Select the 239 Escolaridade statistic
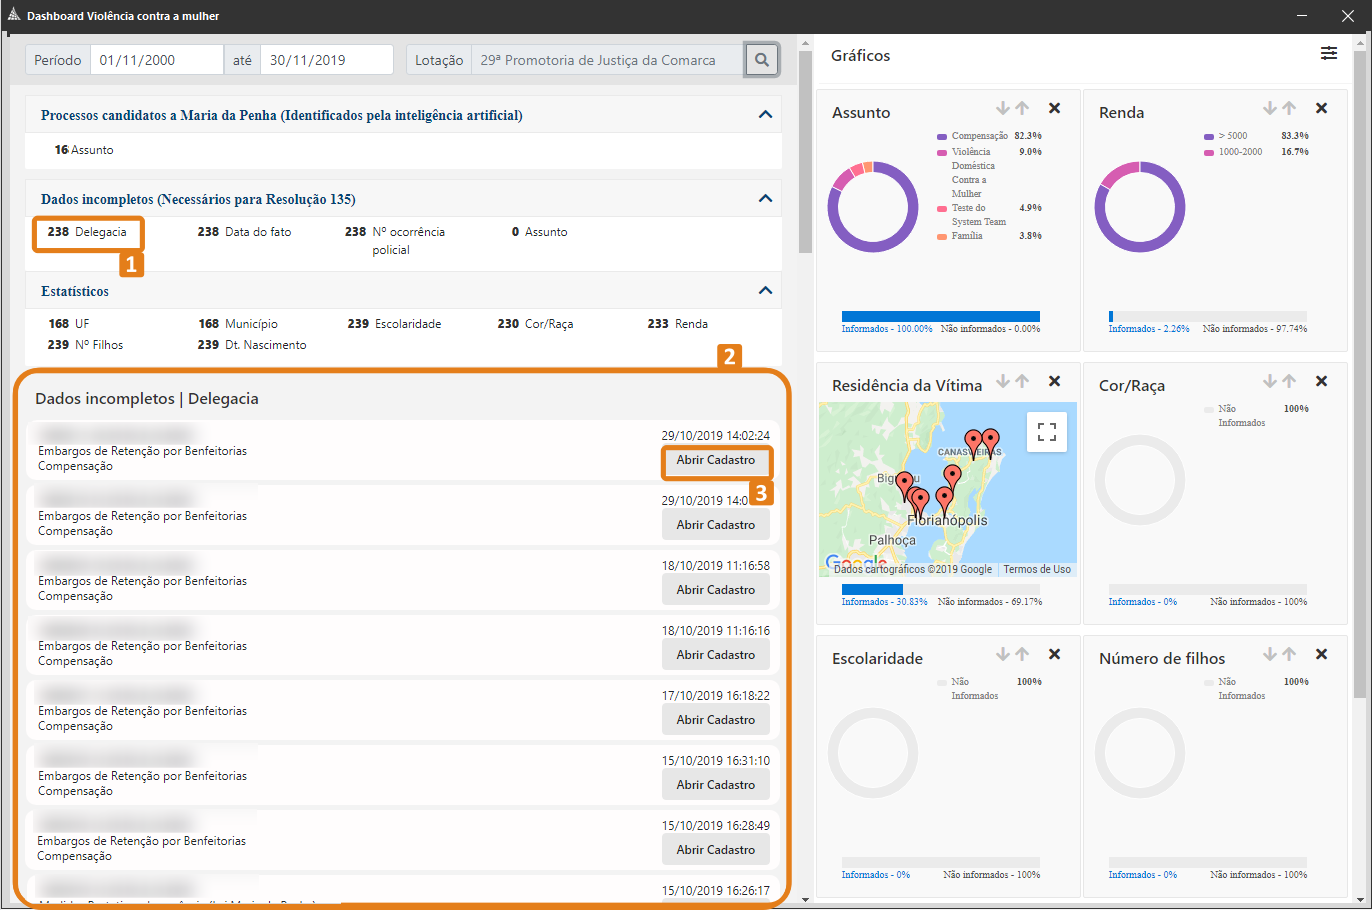 (x=394, y=324)
